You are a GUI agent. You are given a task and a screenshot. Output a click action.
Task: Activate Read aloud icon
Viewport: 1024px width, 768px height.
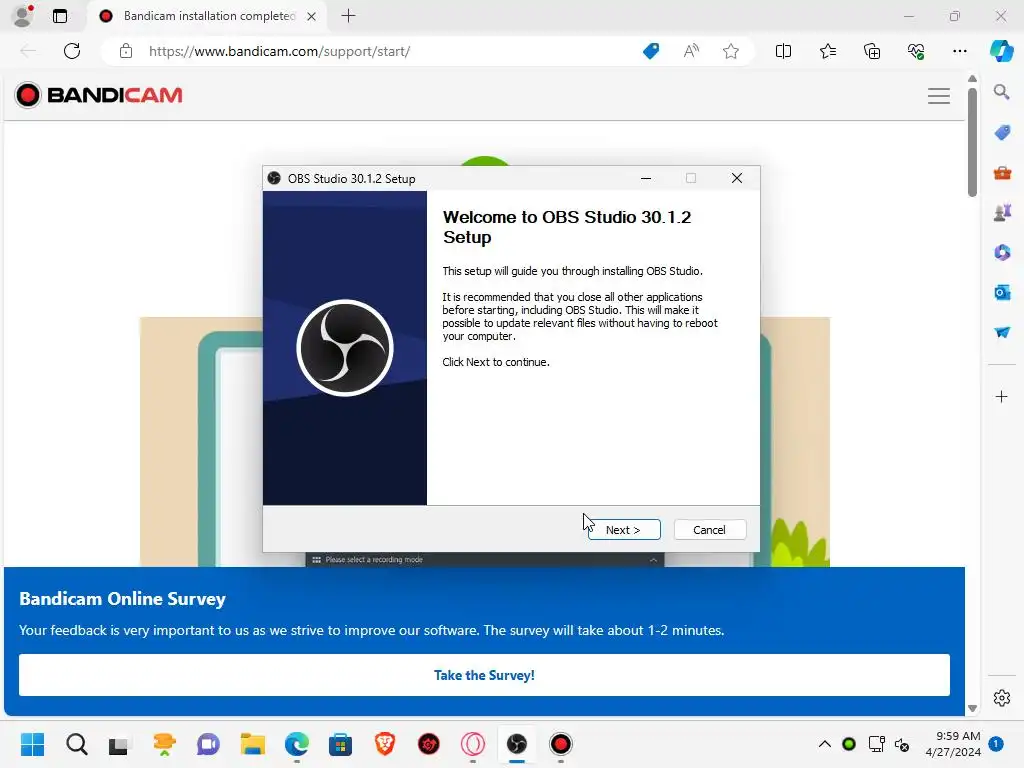tap(691, 51)
